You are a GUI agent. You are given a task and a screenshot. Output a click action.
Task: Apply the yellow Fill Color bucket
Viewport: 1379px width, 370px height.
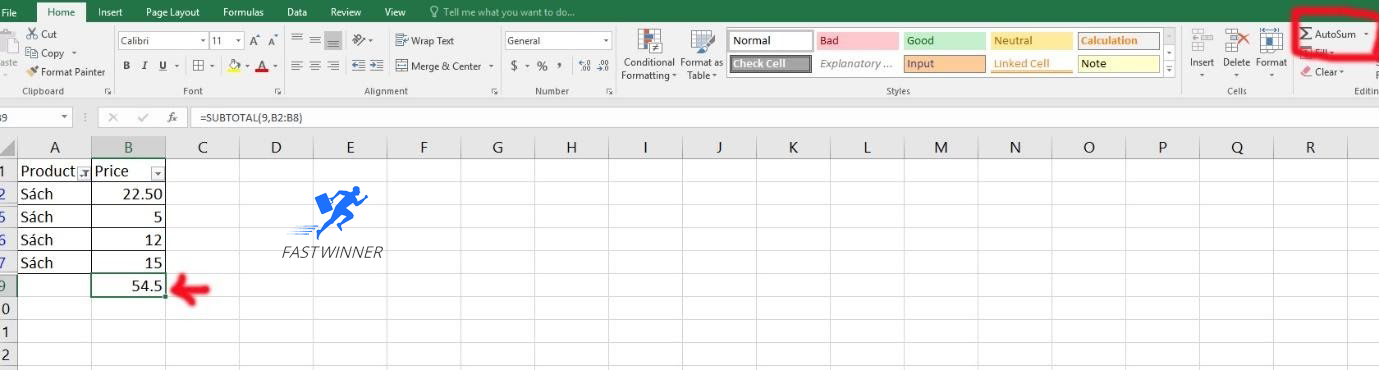click(234, 66)
